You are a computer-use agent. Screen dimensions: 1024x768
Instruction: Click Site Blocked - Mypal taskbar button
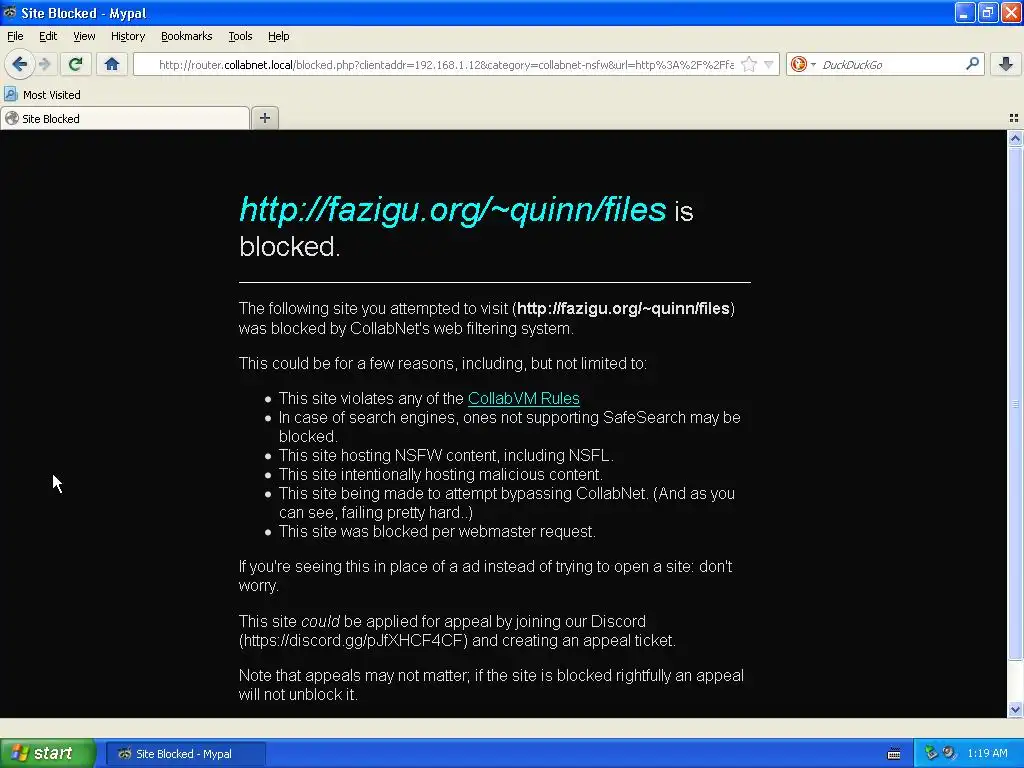coord(185,754)
